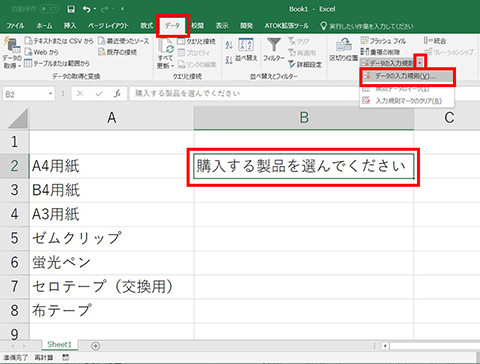Toggle the AutoSave (自動保存) switch
Viewport: 480px width, 364px height.
pos(49,9)
